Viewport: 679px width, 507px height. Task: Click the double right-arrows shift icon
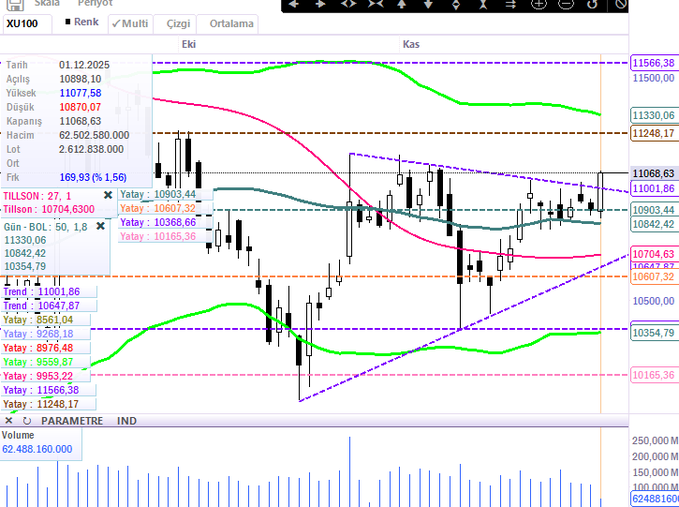coord(511,4)
